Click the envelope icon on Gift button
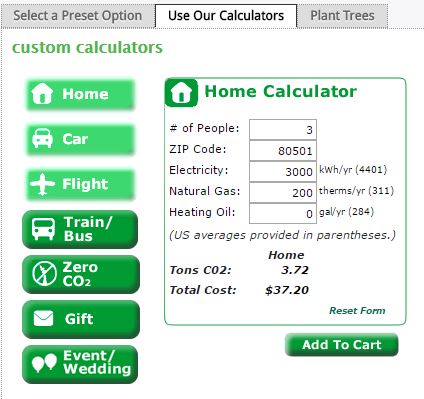Image resolution: width=424 pixels, height=399 pixels. point(43,318)
